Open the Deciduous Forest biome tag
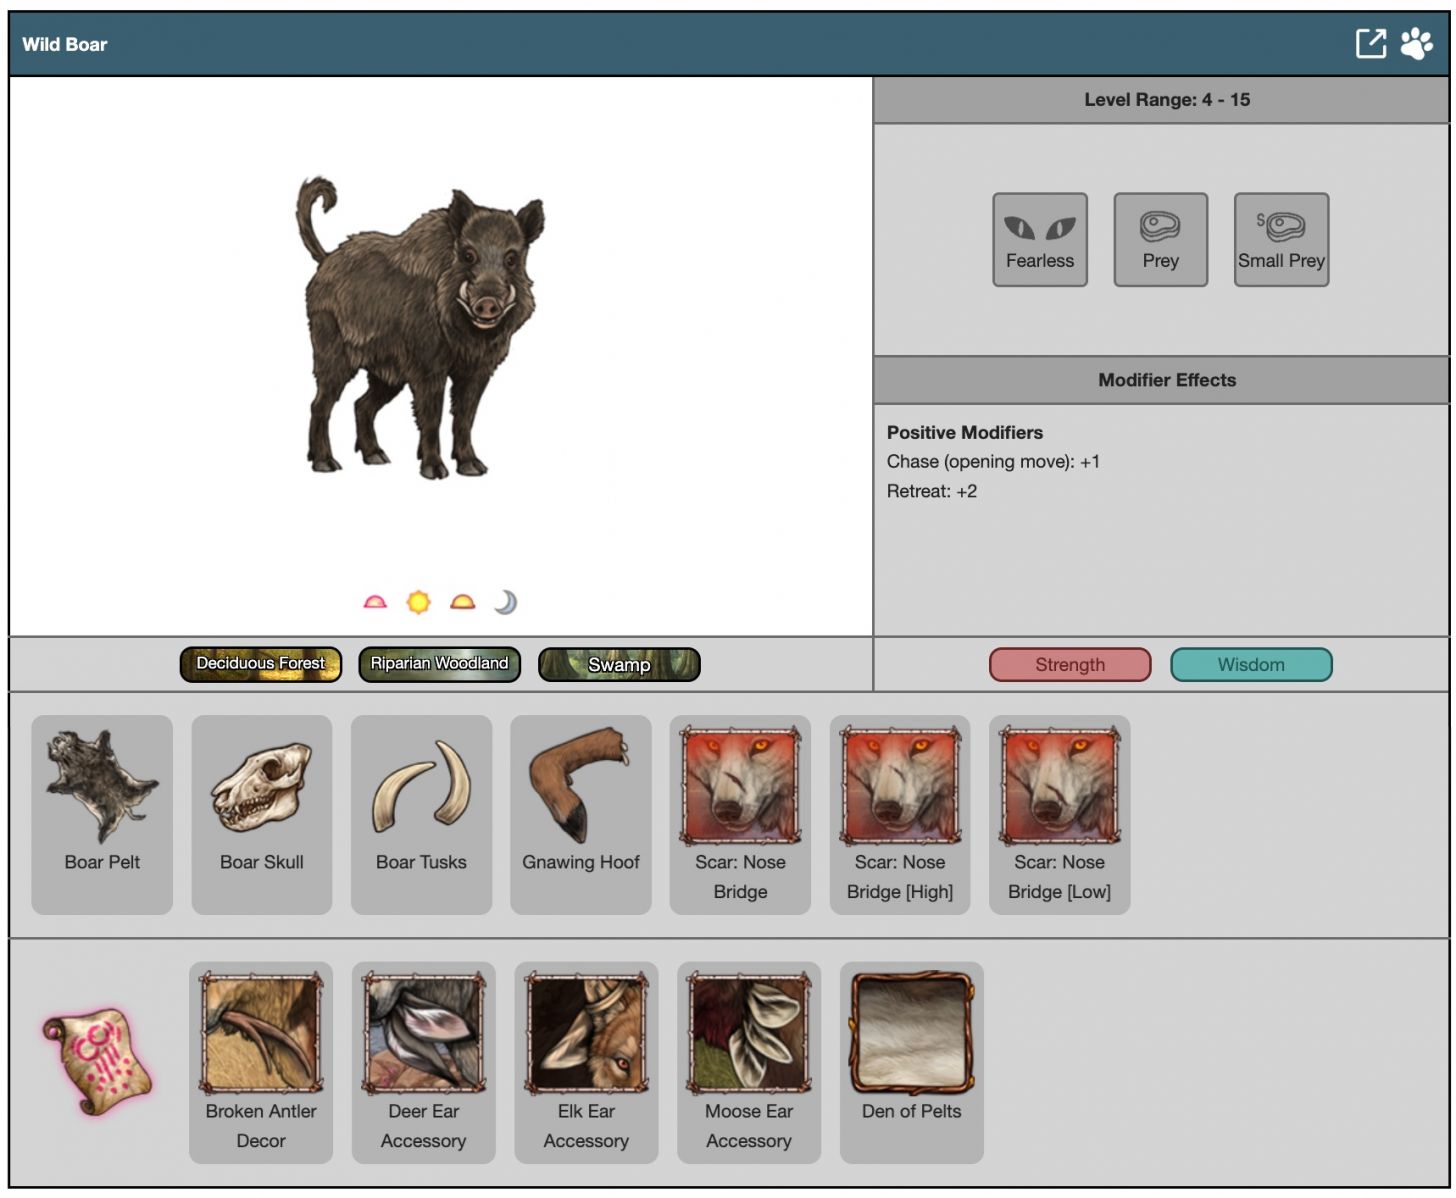This screenshot has height=1198, width=1456. tap(261, 664)
